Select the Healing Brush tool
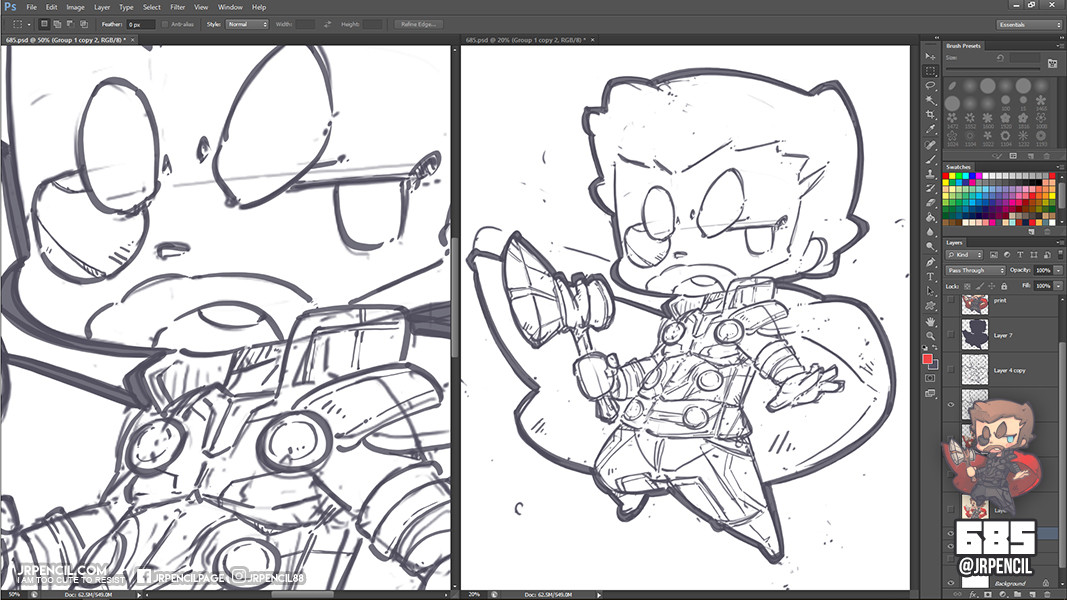Screen dimensions: 1067x600 click(930, 144)
